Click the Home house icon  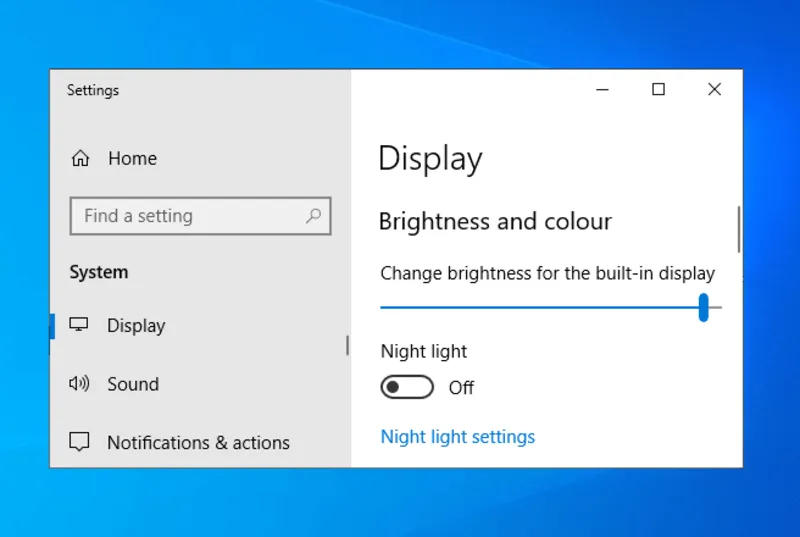point(80,158)
